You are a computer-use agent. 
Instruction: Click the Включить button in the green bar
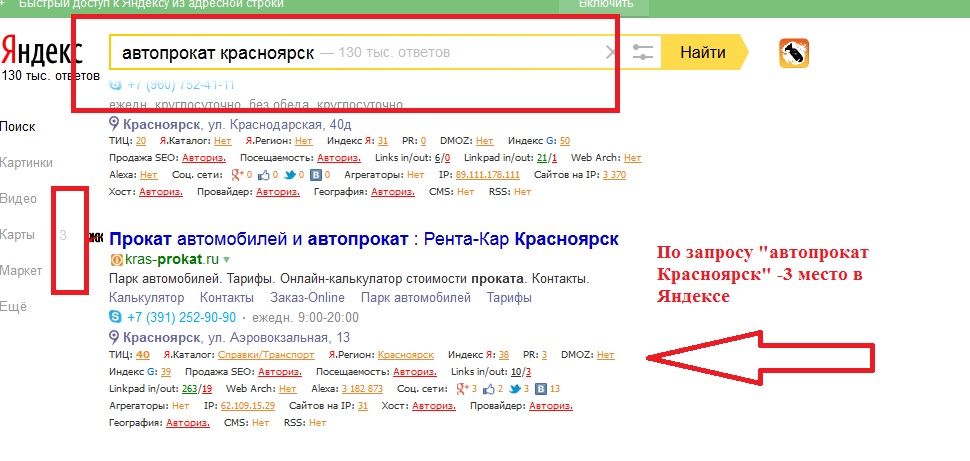[606, 4]
